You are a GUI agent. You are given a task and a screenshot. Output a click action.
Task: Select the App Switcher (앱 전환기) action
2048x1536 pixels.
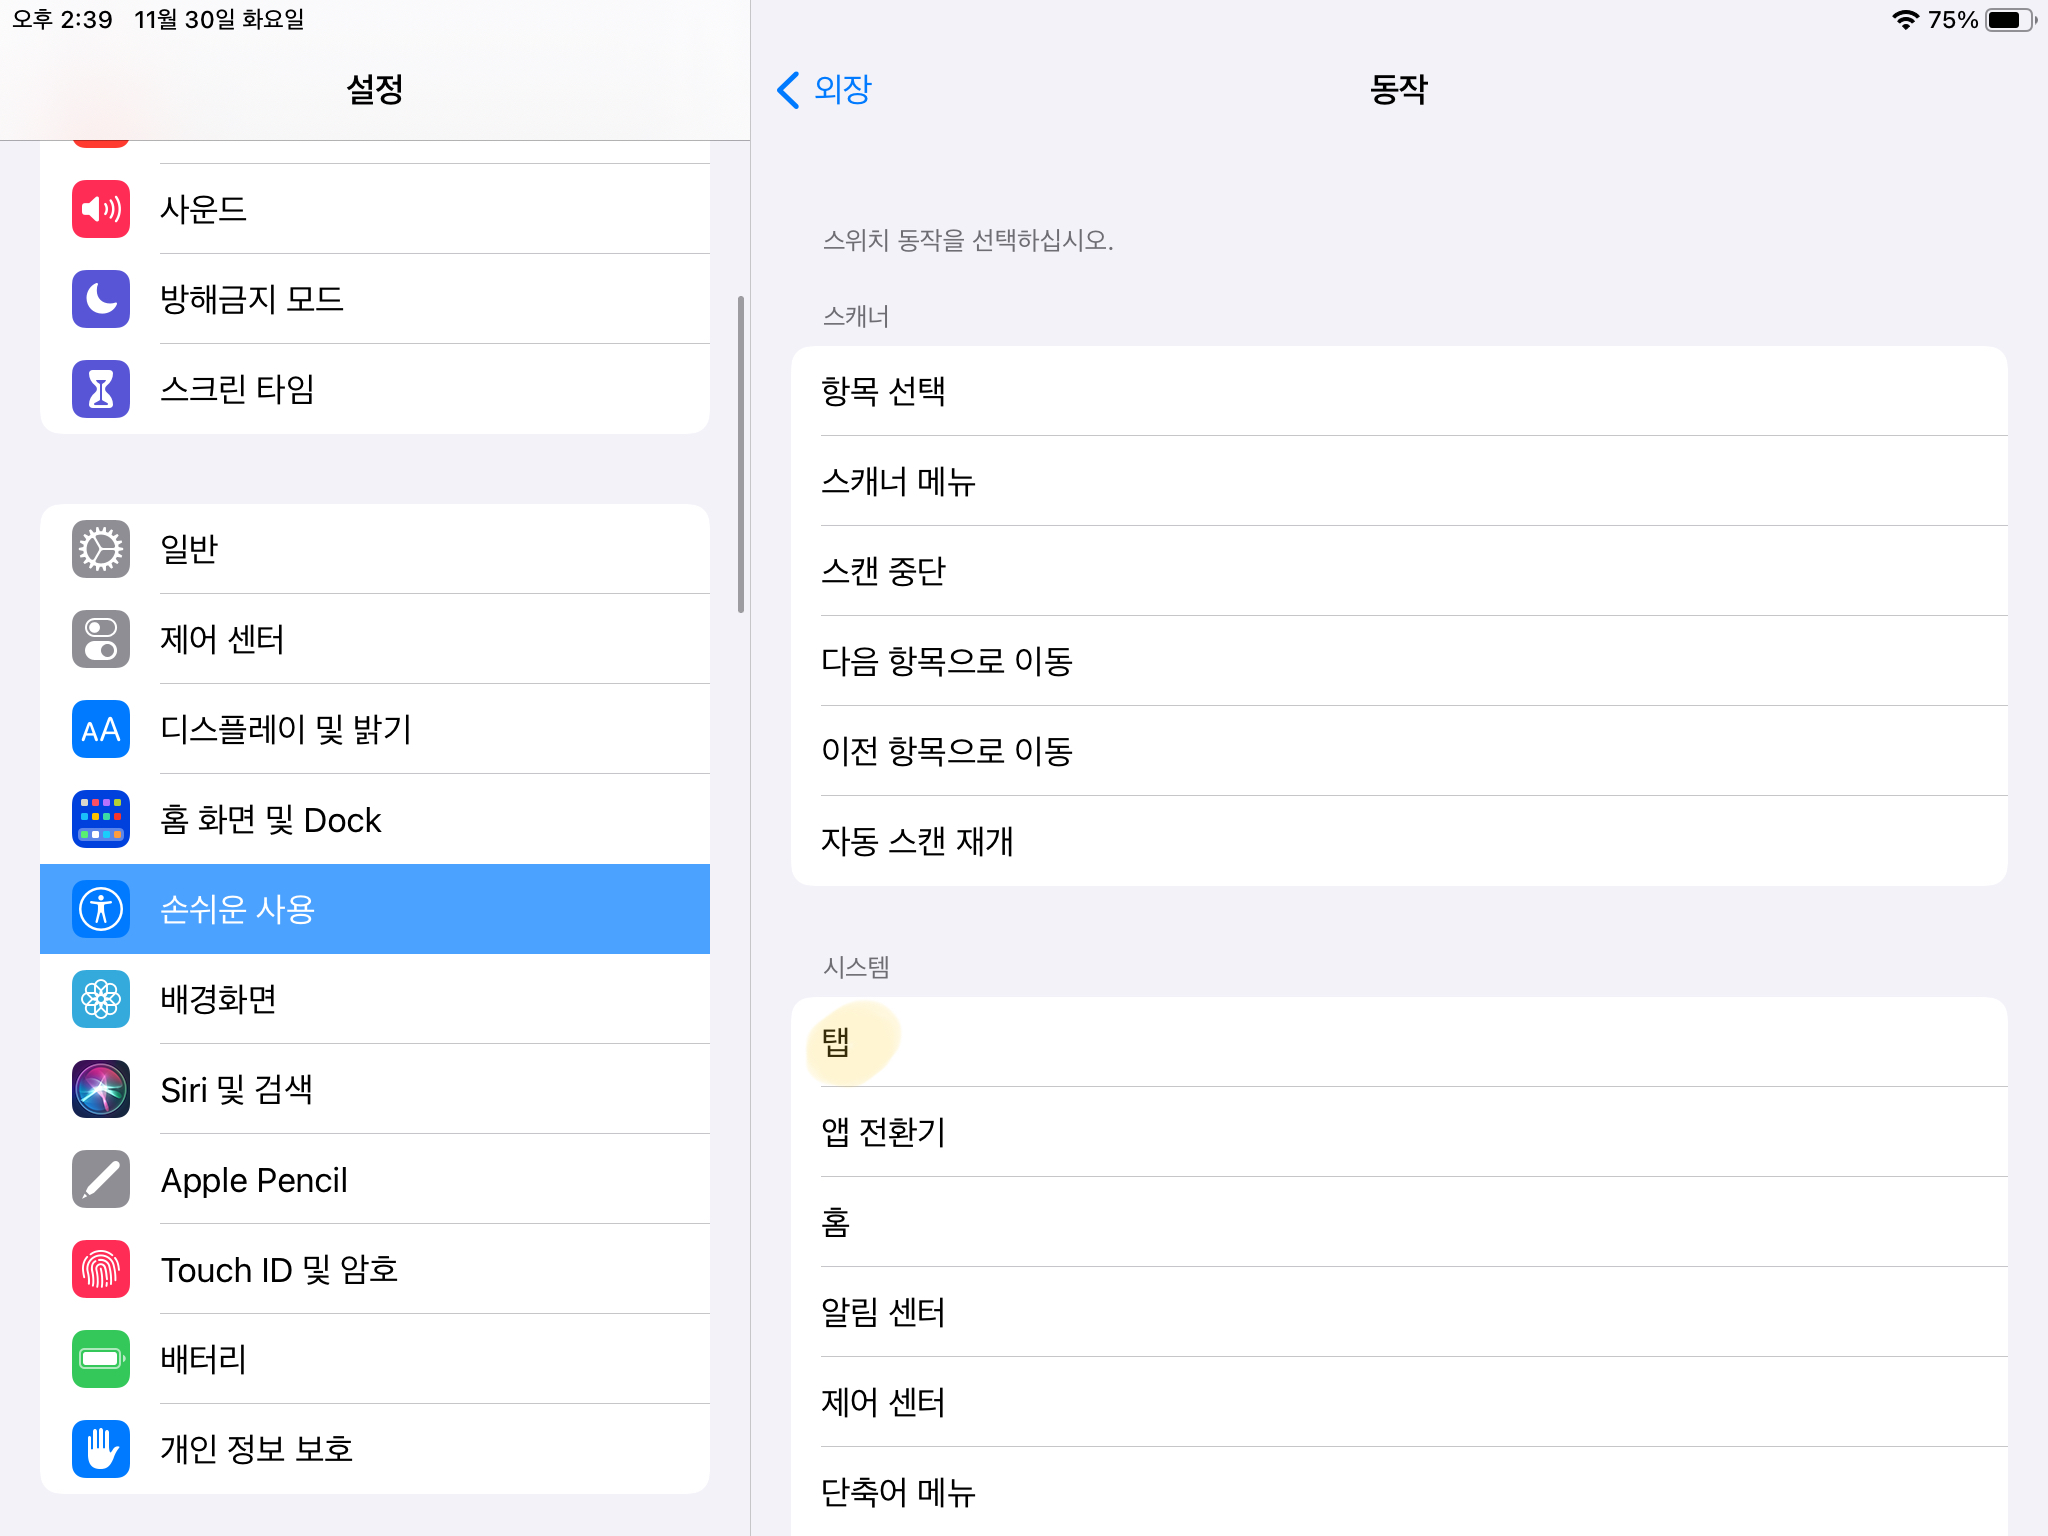tap(1398, 1132)
